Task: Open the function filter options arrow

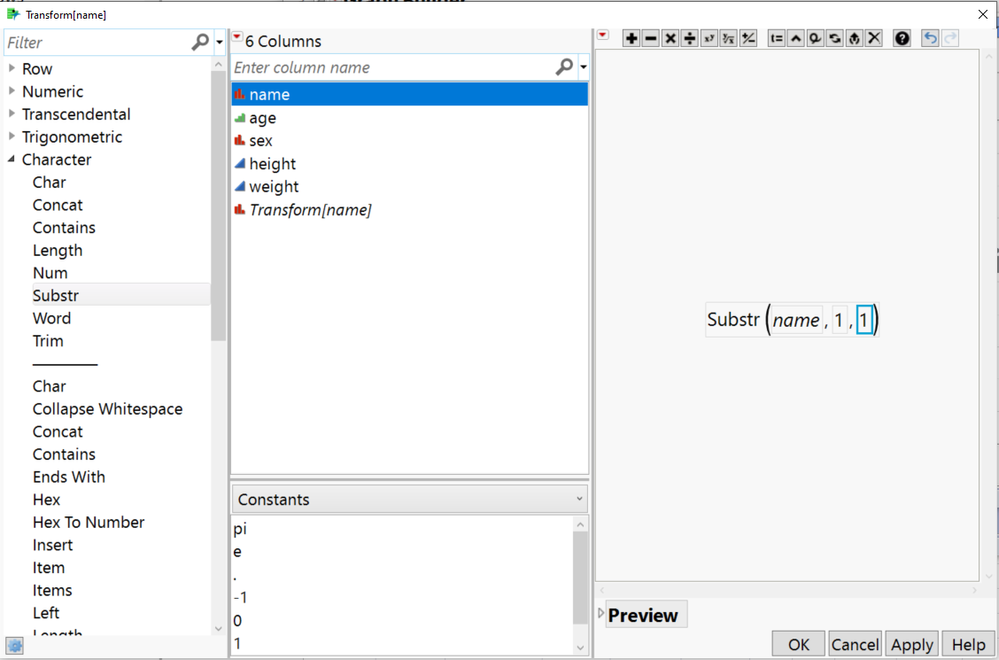Action: coord(219,43)
